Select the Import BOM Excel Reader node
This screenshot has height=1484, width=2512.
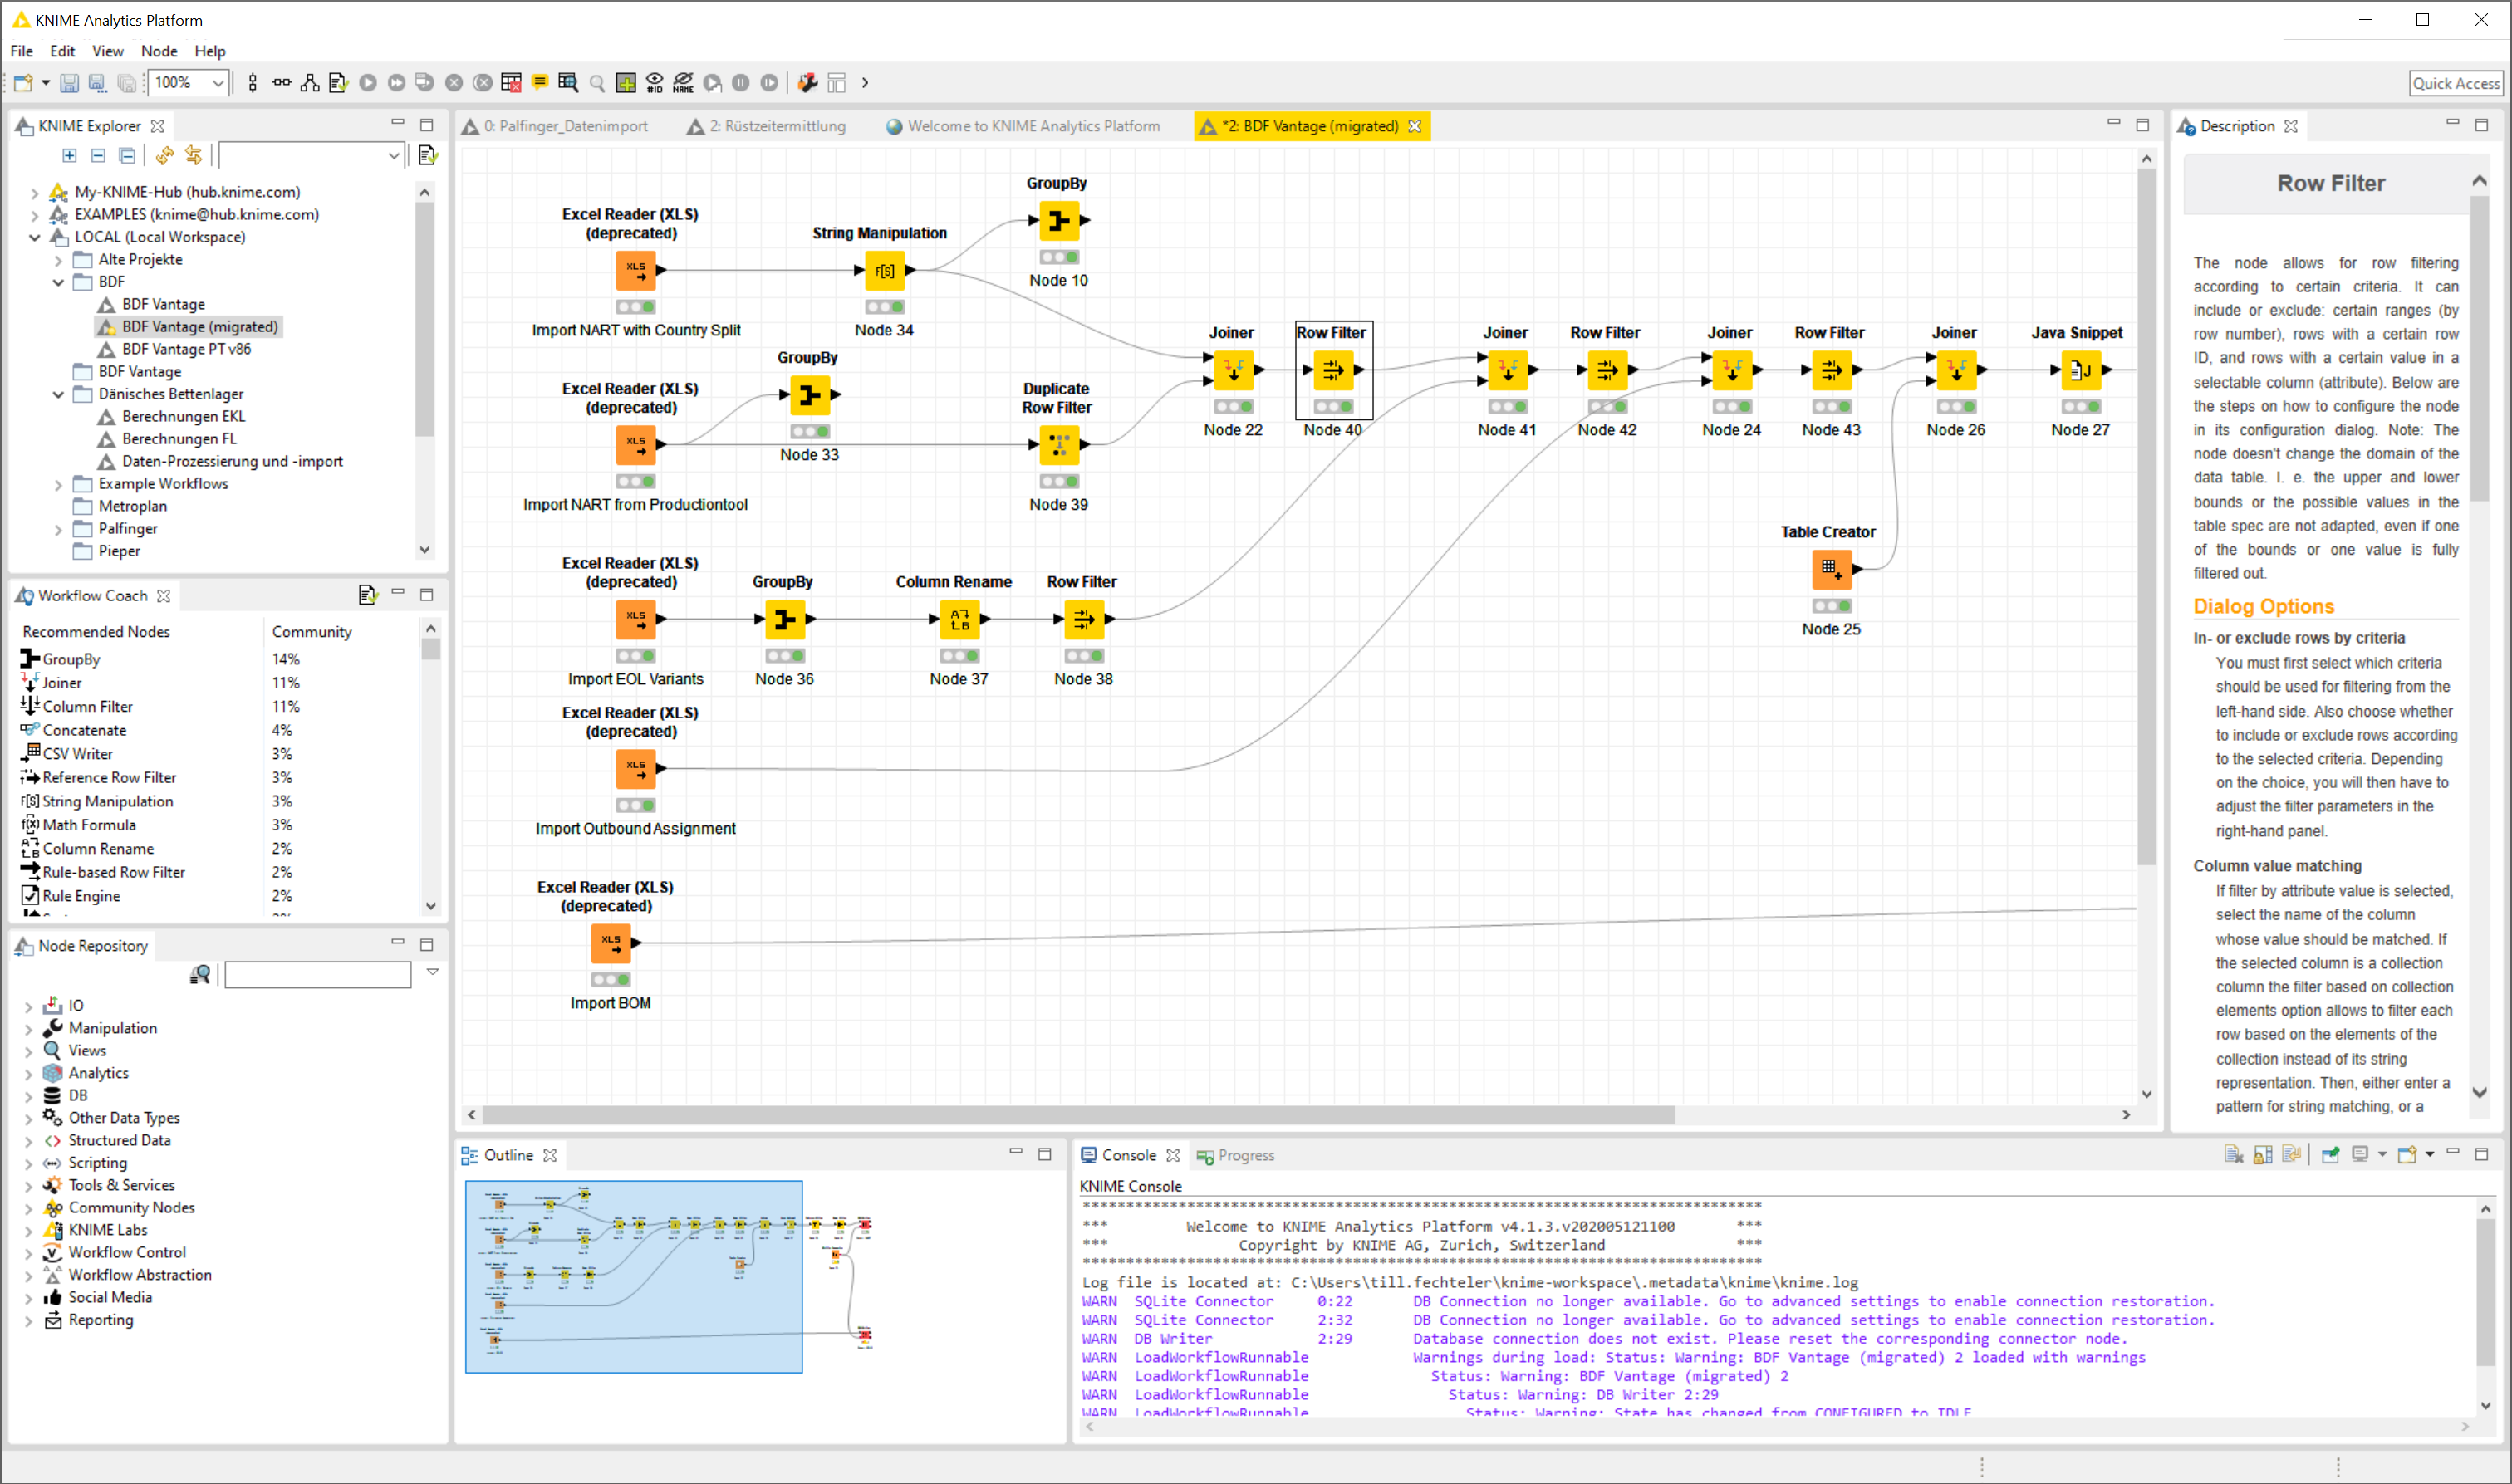click(x=610, y=943)
